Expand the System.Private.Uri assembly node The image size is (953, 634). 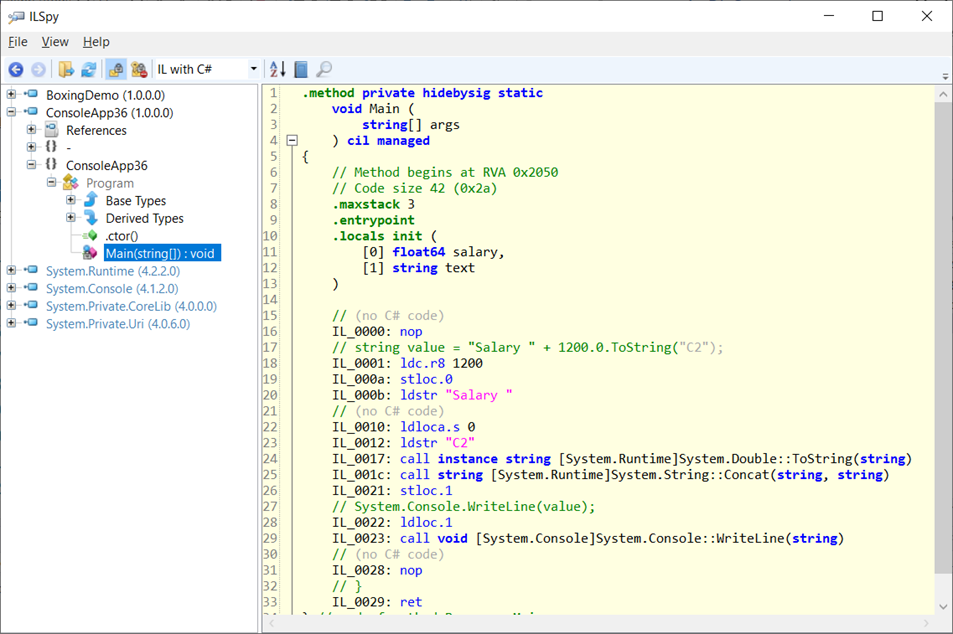[x=11, y=323]
